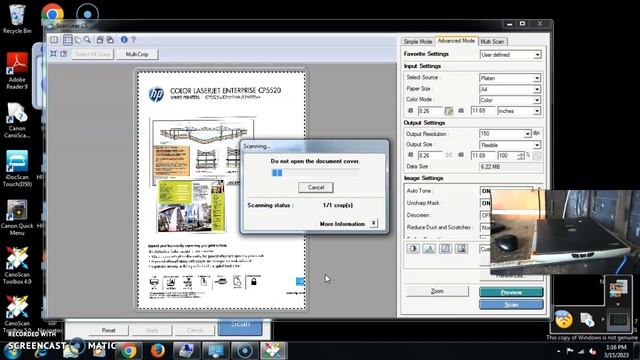Click the scanning progress bar
640x360 pixels.
pos(316,173)
